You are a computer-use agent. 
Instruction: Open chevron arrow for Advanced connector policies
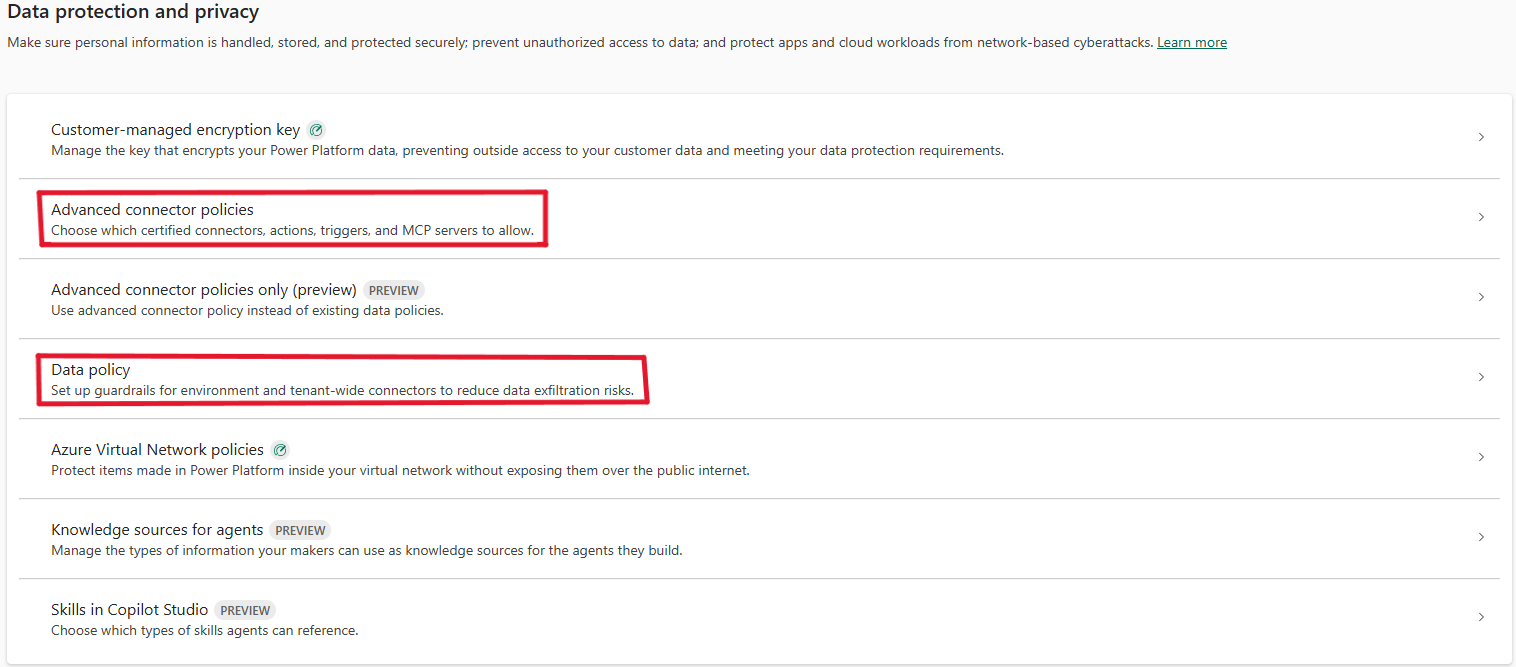pos(1481,217)
